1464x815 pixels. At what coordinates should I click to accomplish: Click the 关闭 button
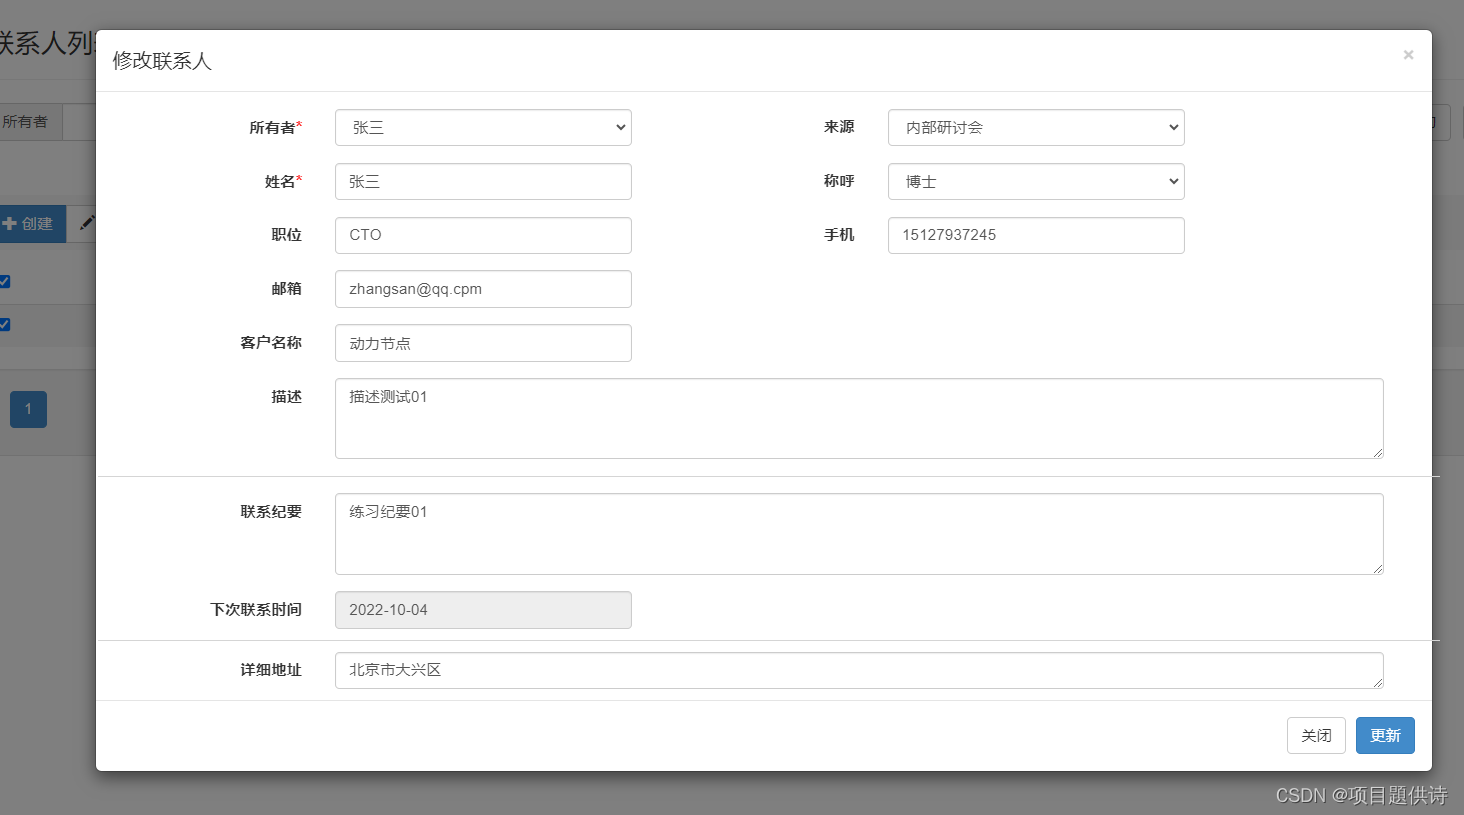coord(1316,735)
